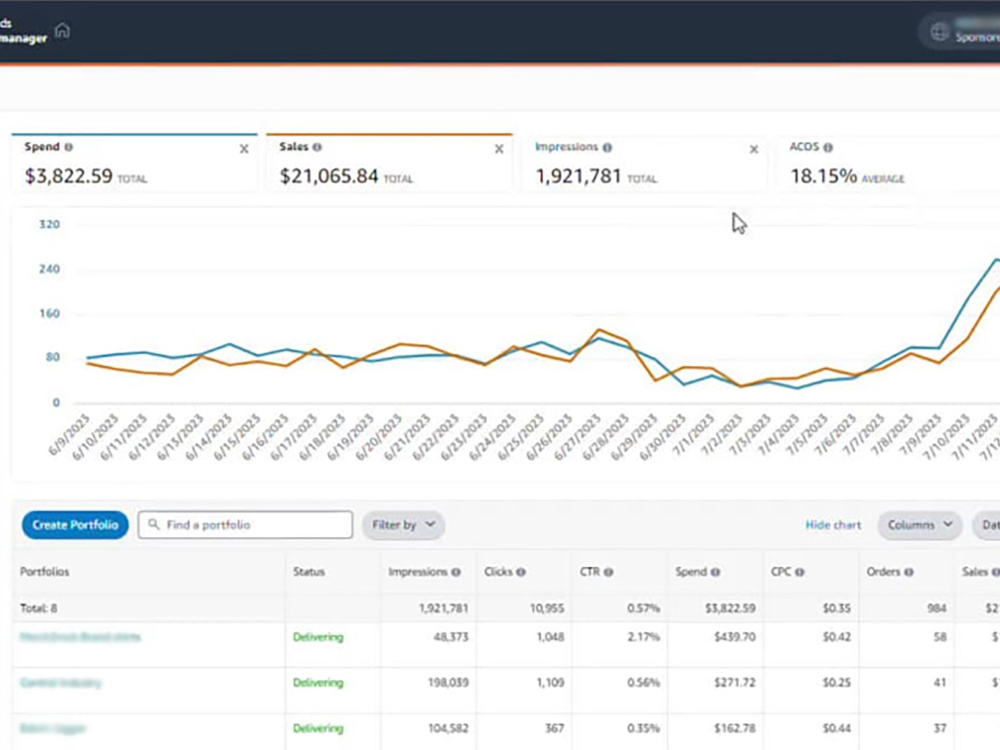Click the $0.42 CPC cell

click(837, 636)
